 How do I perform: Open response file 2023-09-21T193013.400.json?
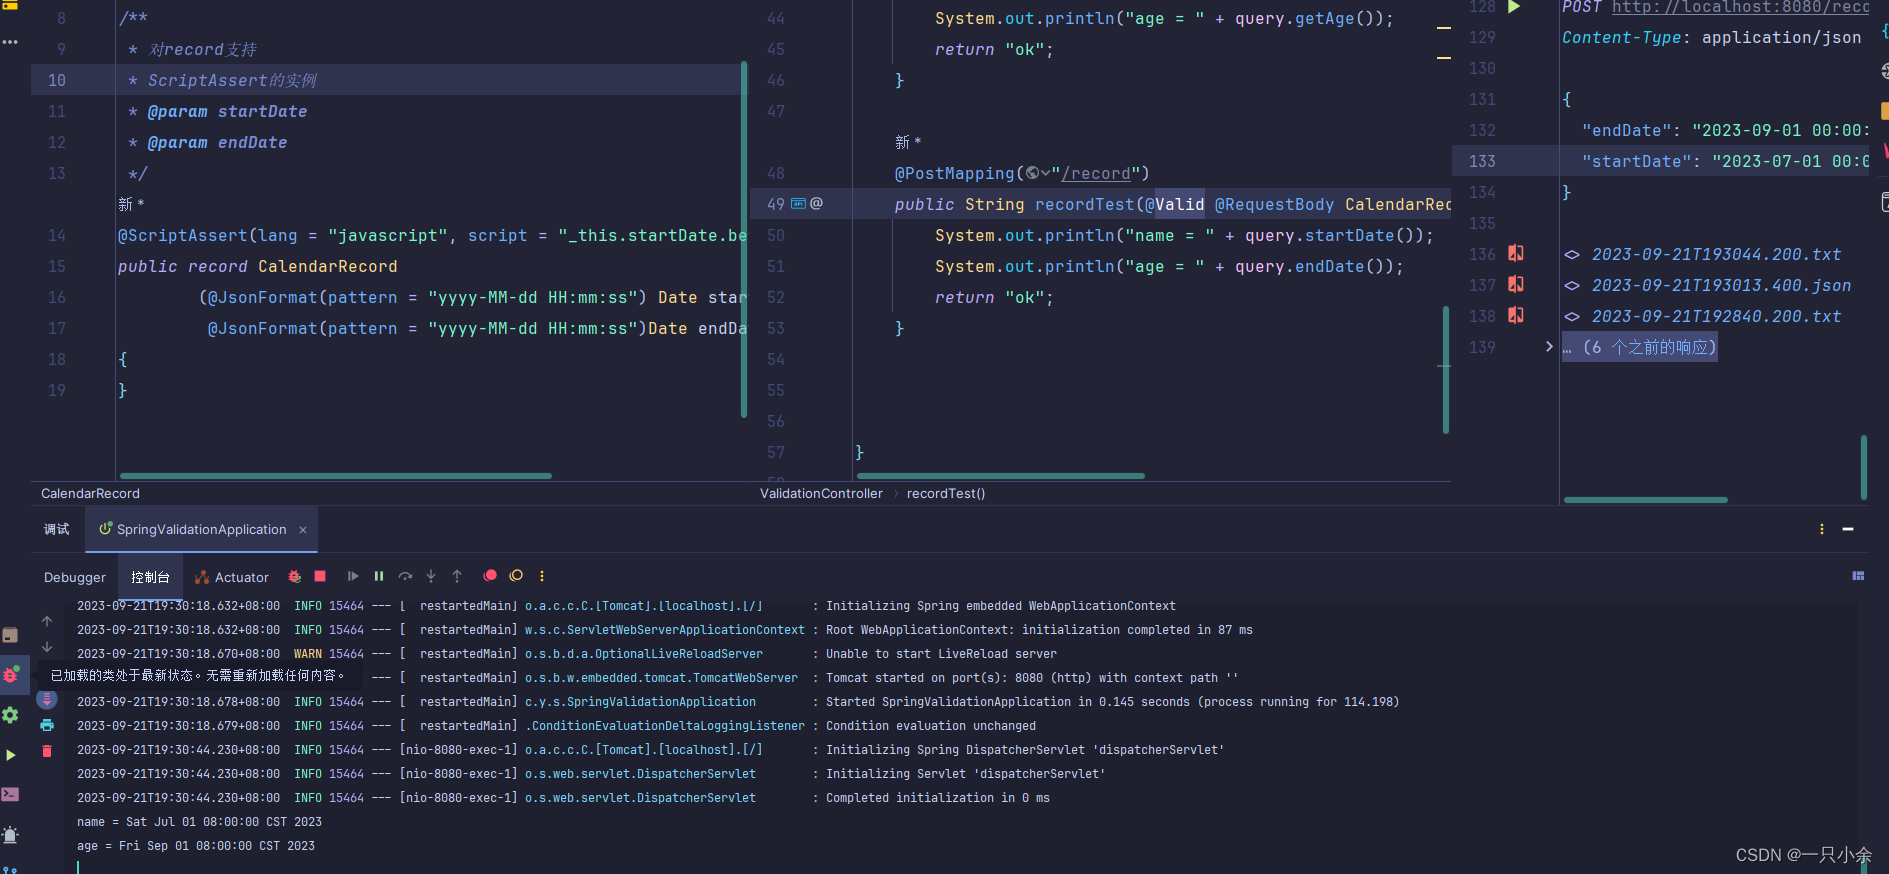(1721, 285)
